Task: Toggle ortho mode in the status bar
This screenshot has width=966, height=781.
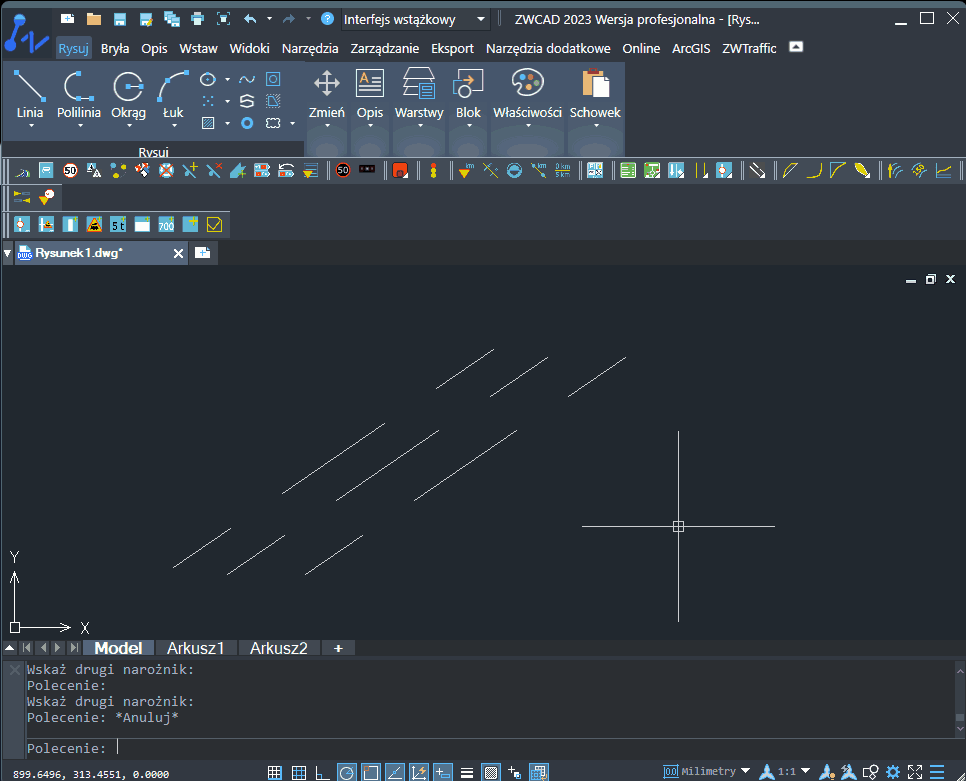Action: 321,771
